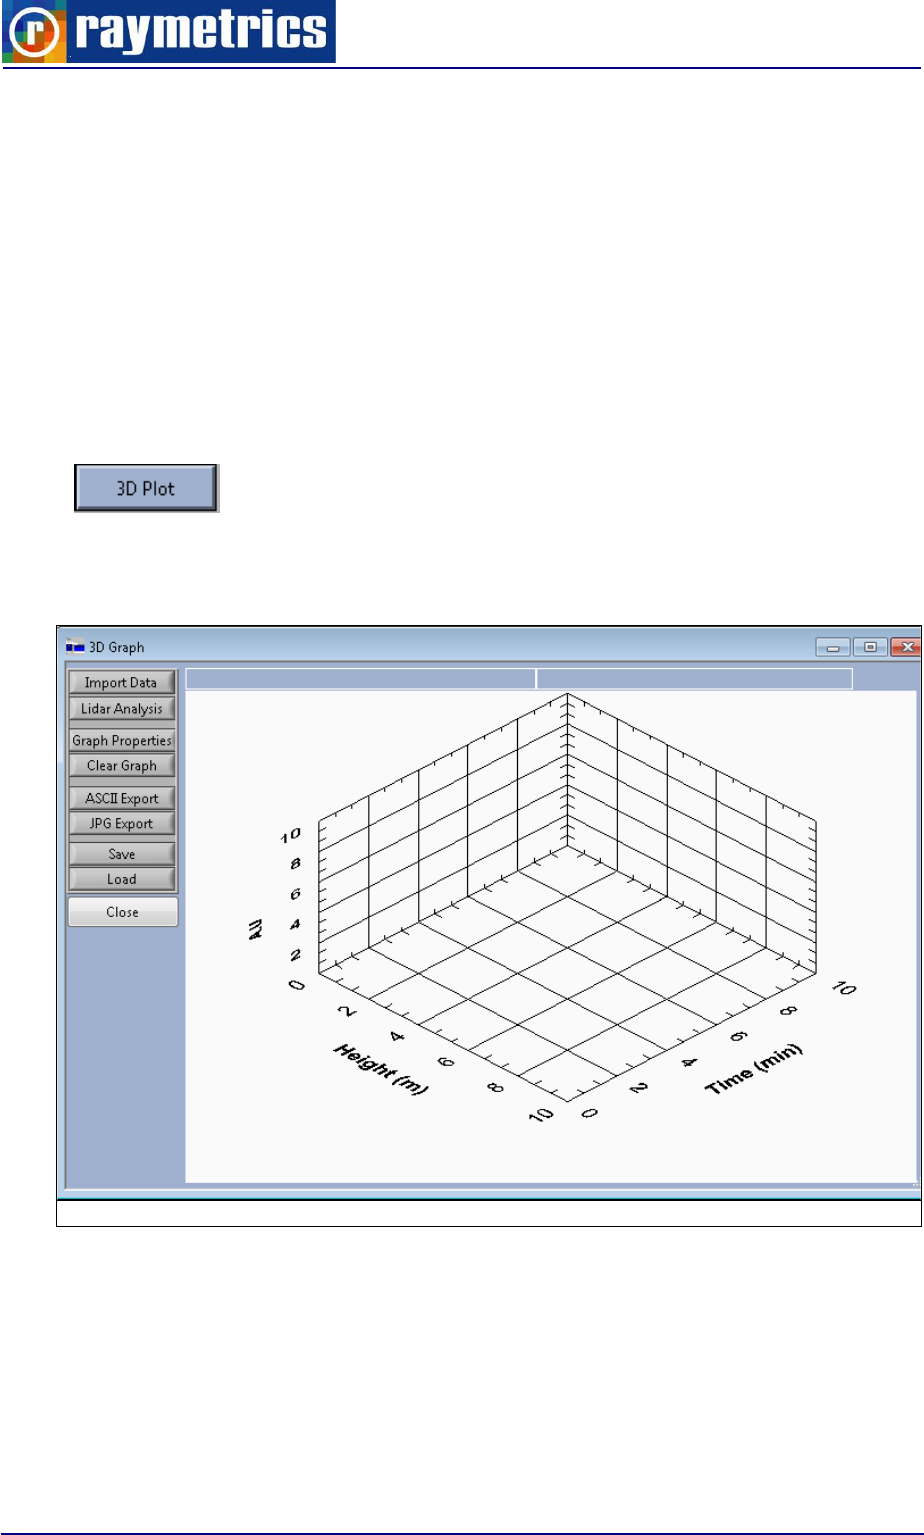Click the Height (m) axis label
The image size is (924, 1535).
tap(380, 1068)
